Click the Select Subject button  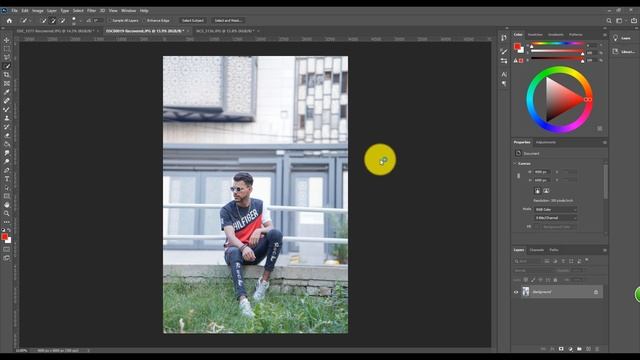coord(192,20)
